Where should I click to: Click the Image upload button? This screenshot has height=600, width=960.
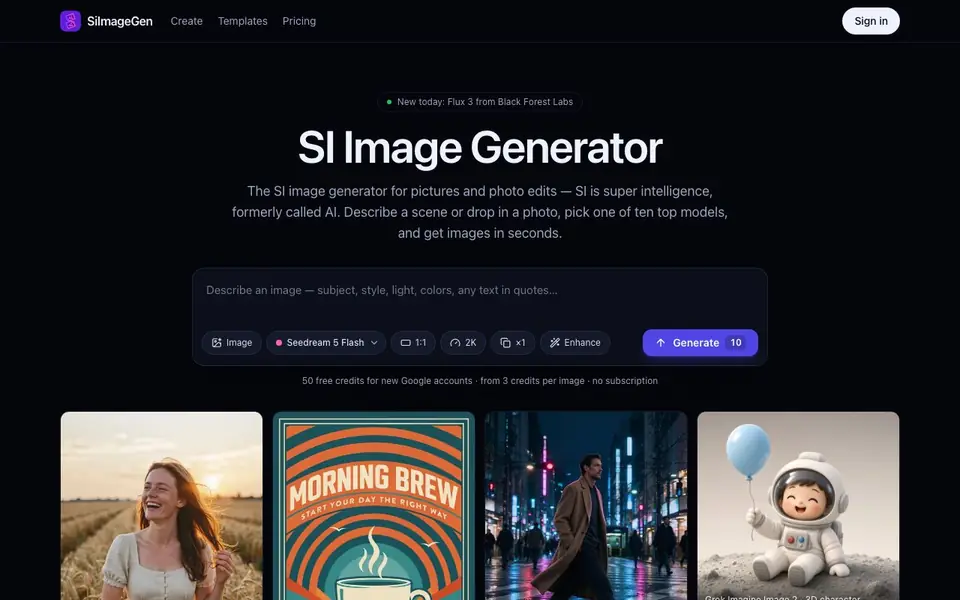231,343
